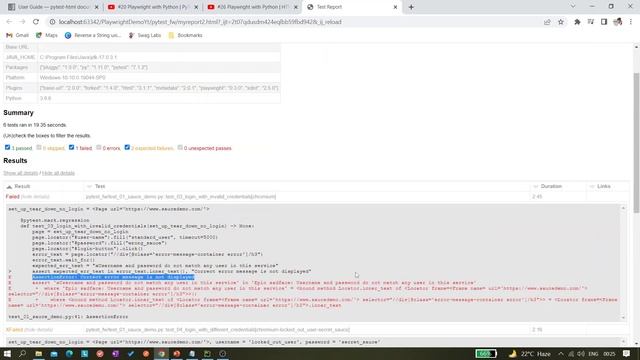Collapse details of the Failed test row
The image size is (640, 360).
35,197
